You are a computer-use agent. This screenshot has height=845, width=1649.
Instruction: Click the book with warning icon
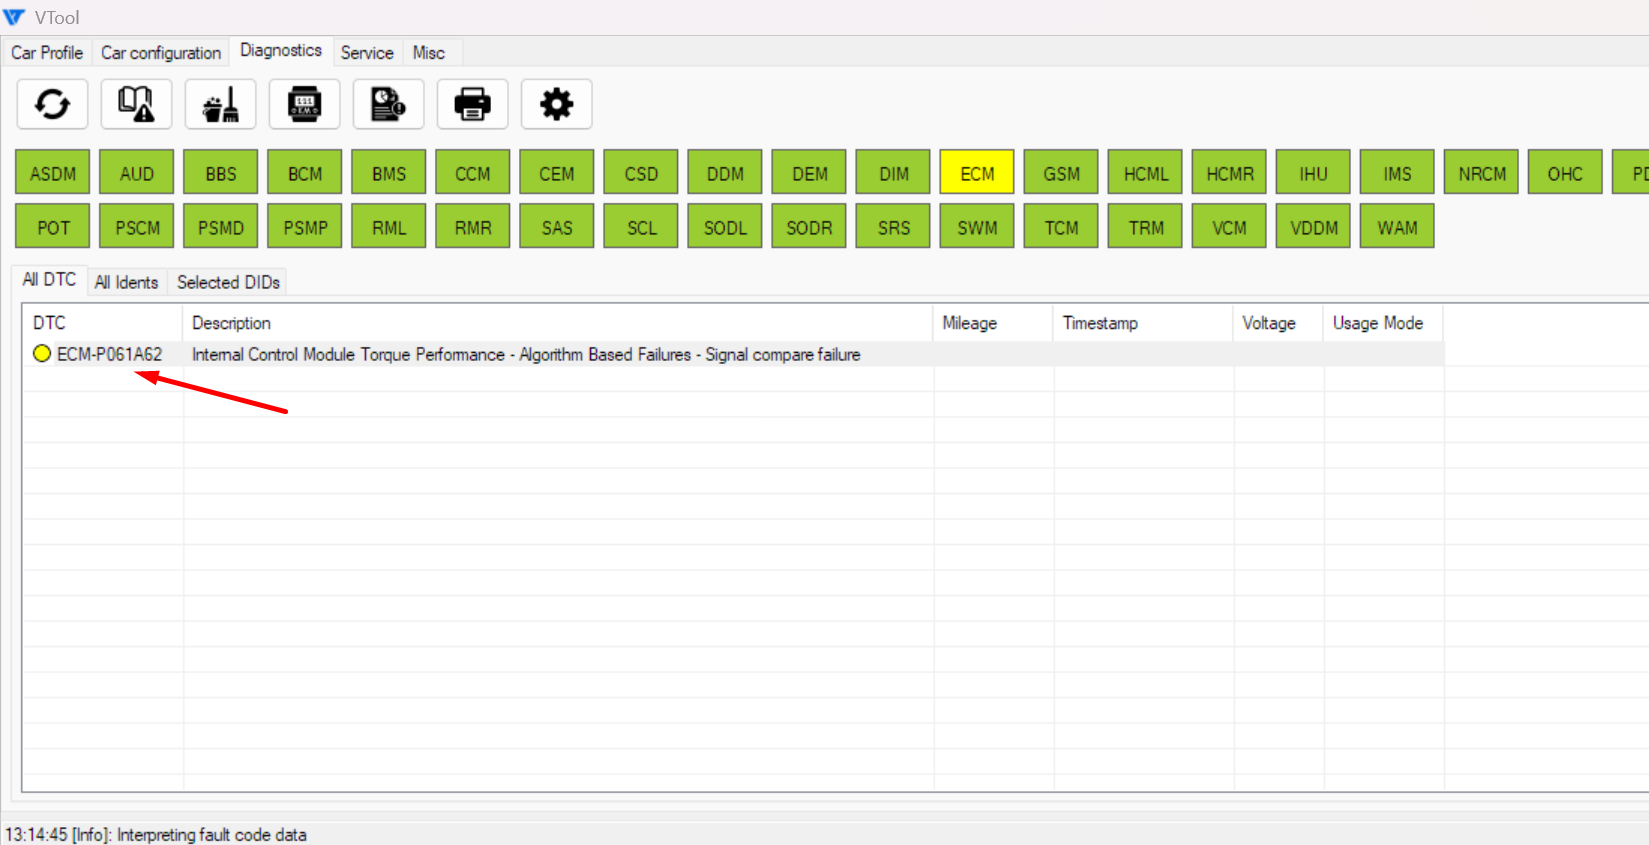tap(136, 104)
